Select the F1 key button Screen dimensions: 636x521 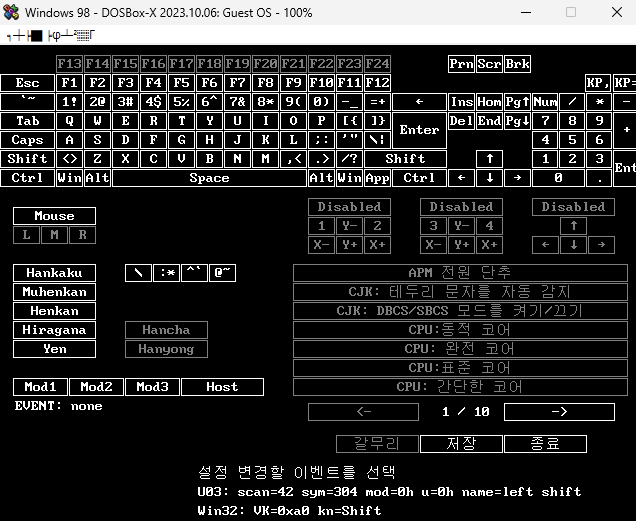69,83
